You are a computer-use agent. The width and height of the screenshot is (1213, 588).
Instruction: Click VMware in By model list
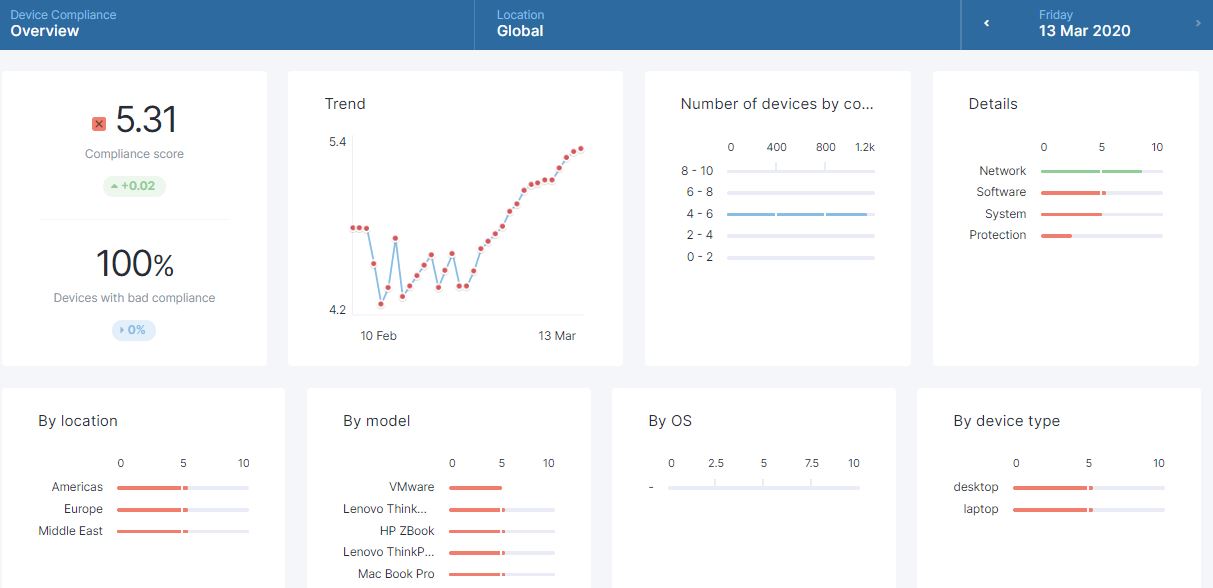[412, 487]
